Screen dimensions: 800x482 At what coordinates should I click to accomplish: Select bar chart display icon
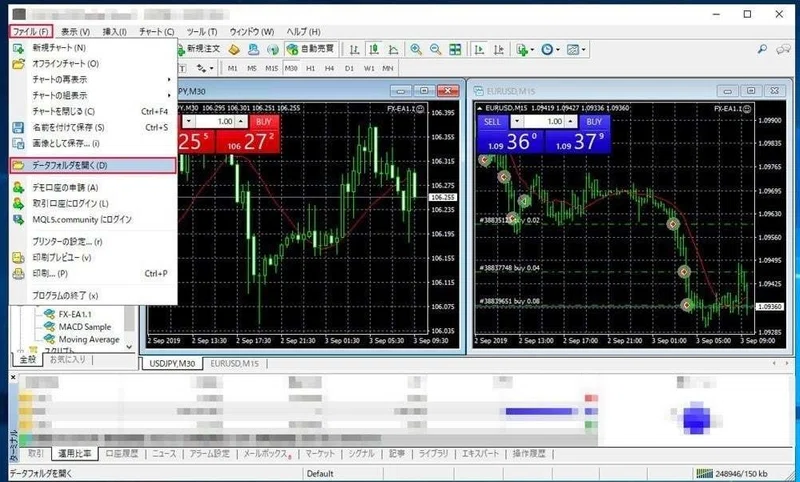click(354, 49)
